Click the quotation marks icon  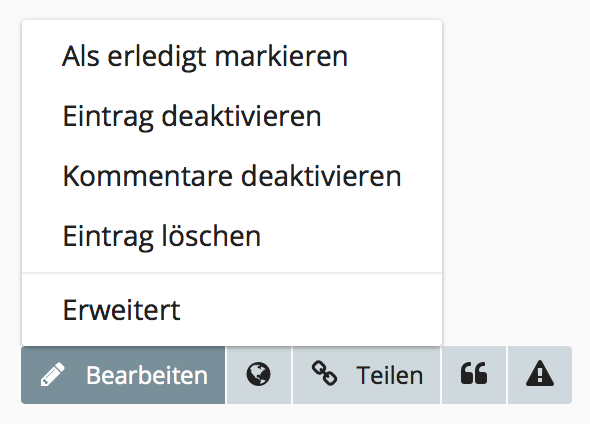point(474,374)
